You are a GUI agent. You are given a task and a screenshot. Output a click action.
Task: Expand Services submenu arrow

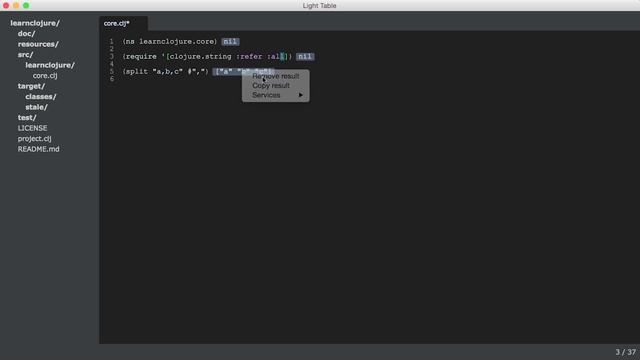coord(301,95)
